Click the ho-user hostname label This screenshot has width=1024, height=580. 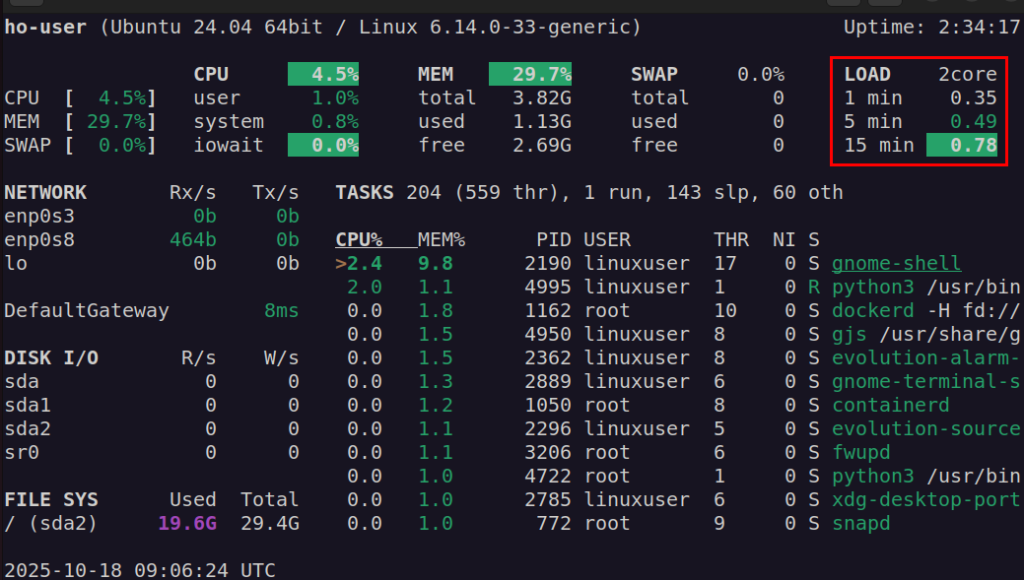tap(44, 27)
